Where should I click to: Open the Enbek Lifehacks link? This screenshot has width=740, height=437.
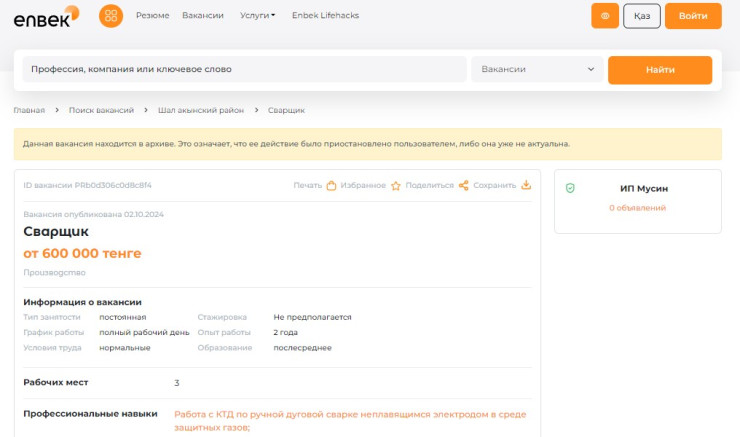[x=325, y=16]
